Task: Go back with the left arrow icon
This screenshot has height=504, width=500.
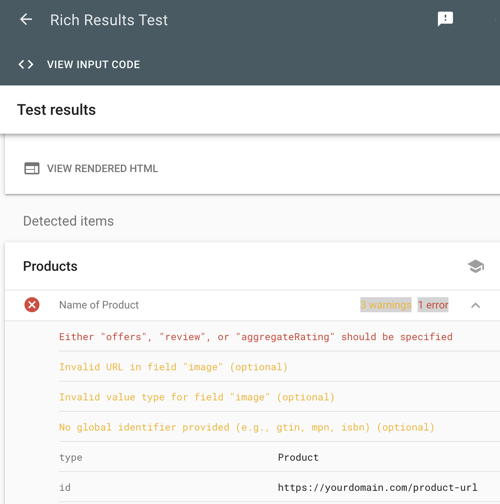Action: pyautogui.click(x=26, y=20)
